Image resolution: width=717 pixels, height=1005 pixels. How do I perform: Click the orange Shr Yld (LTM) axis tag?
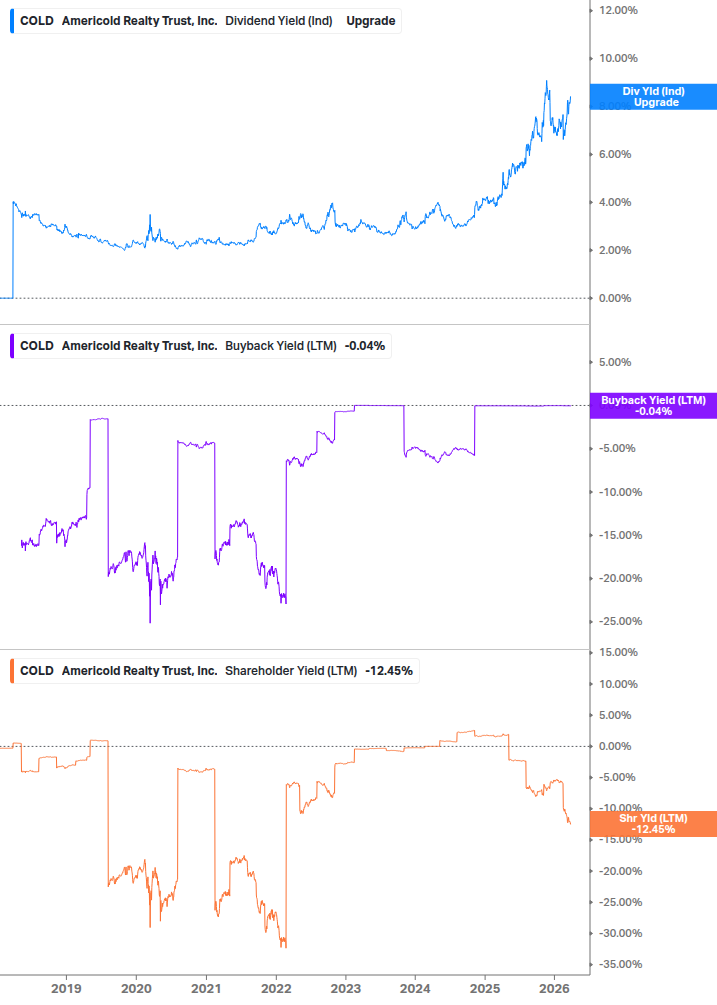(653, 824)
